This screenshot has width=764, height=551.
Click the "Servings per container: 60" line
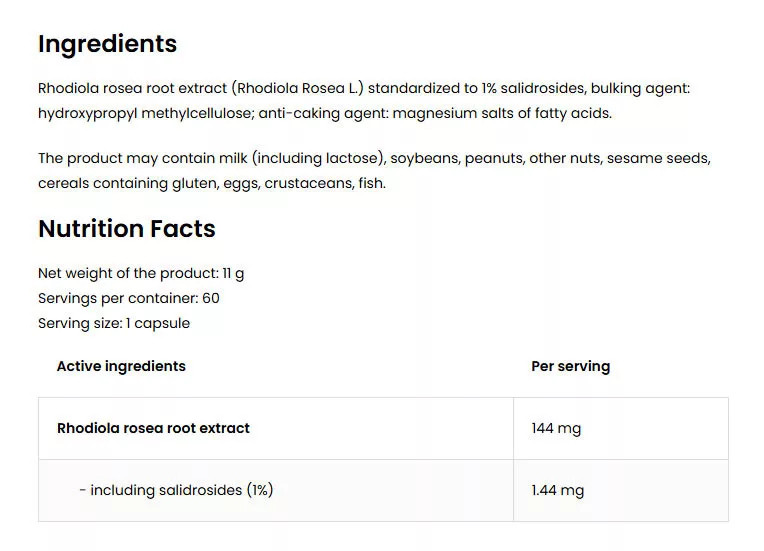tap(129, 298)
